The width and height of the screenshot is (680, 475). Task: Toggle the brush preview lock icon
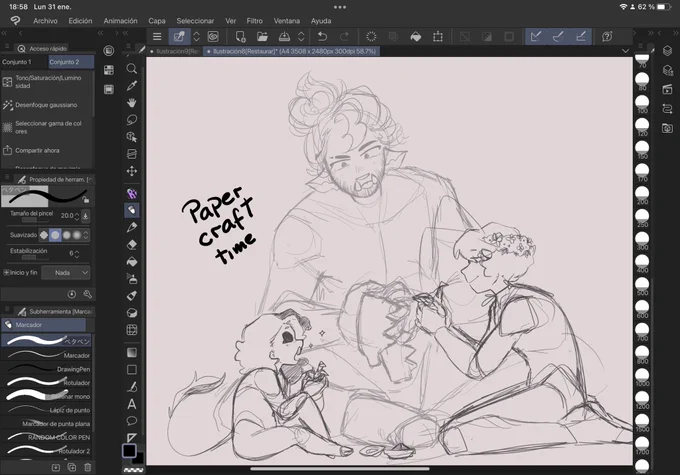pyautogui.click(x=86, y=200)
